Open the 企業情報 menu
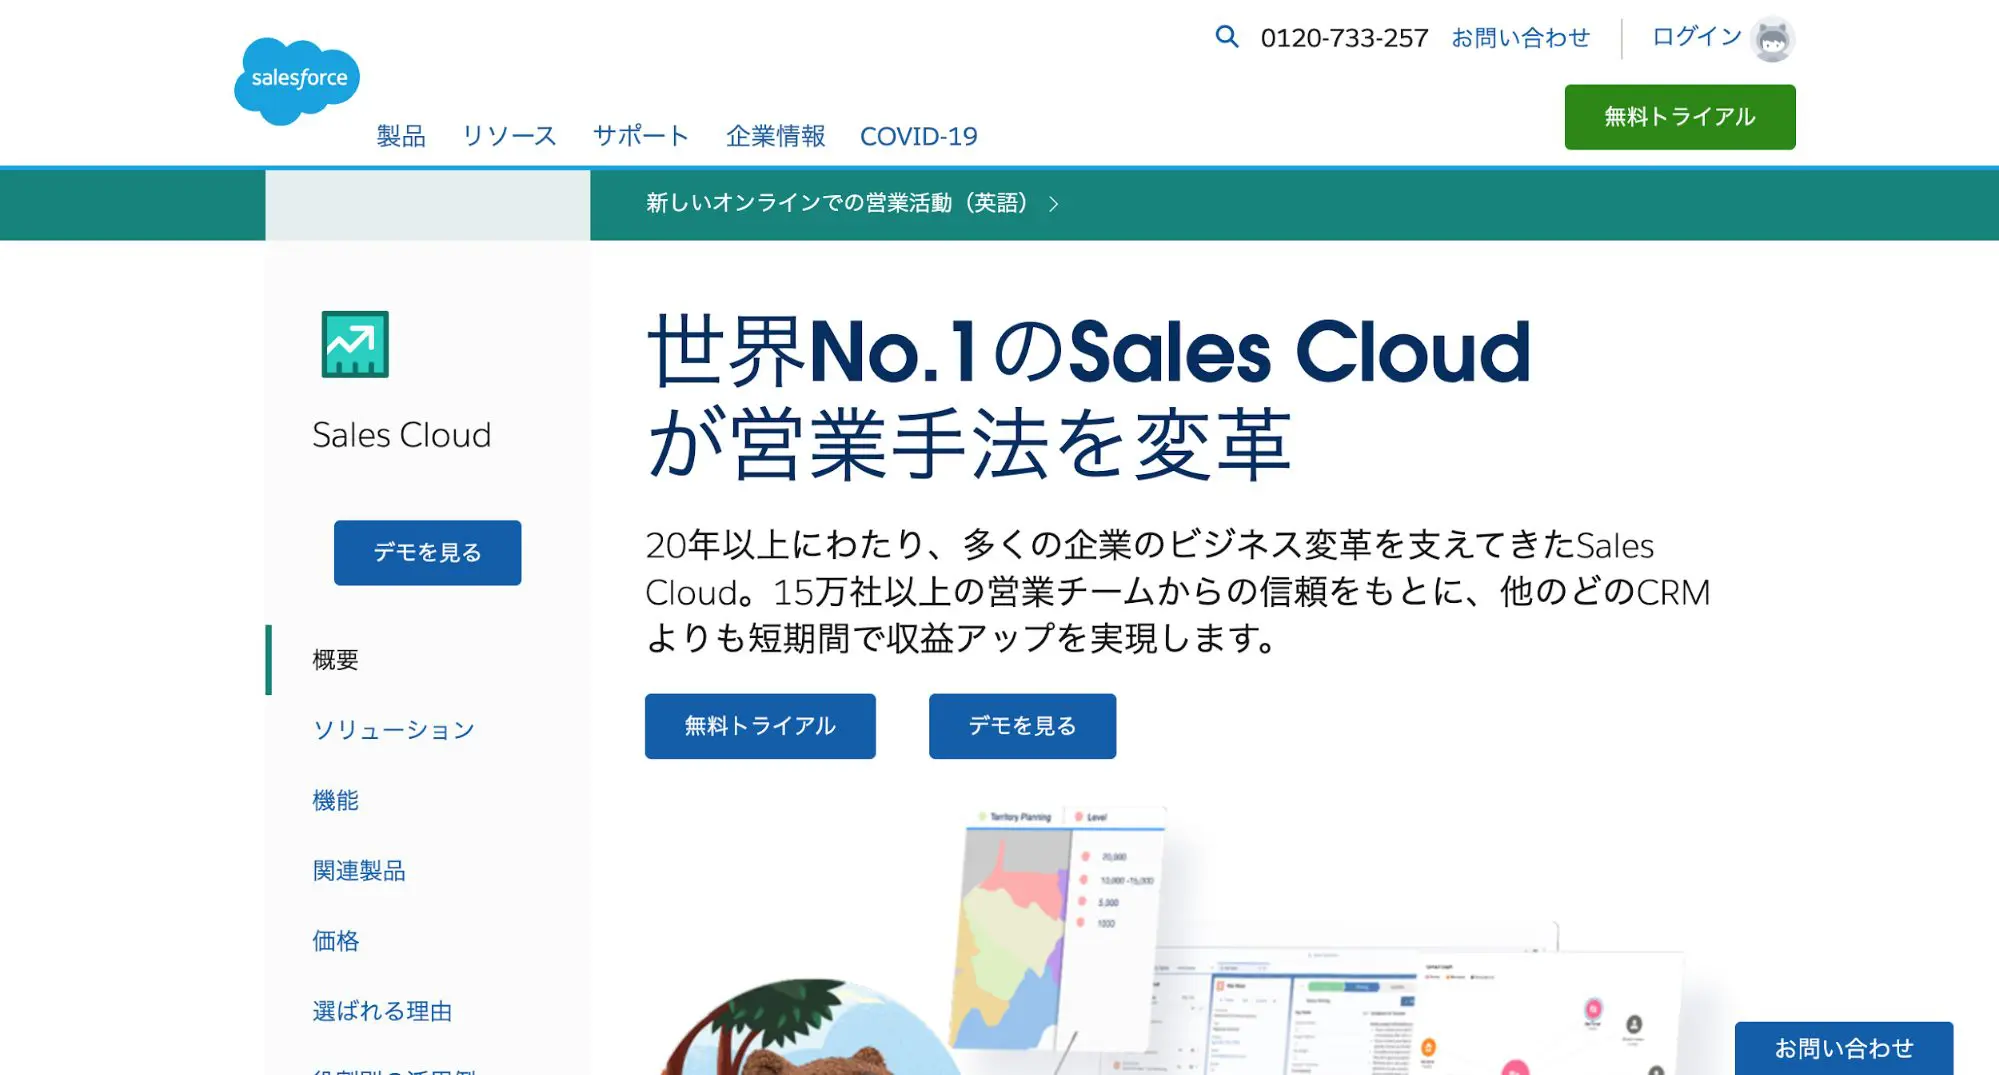The height and width of the screenshot is (1075, 1999). click(775, 136)
